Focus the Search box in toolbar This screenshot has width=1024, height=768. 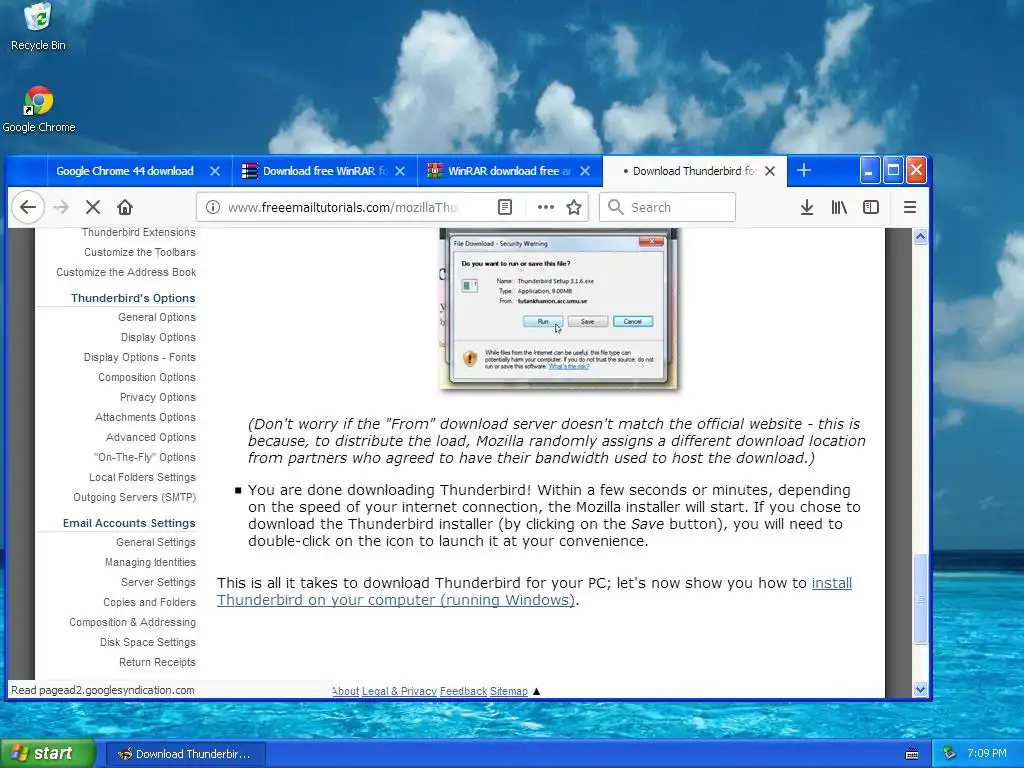point(667,208)
